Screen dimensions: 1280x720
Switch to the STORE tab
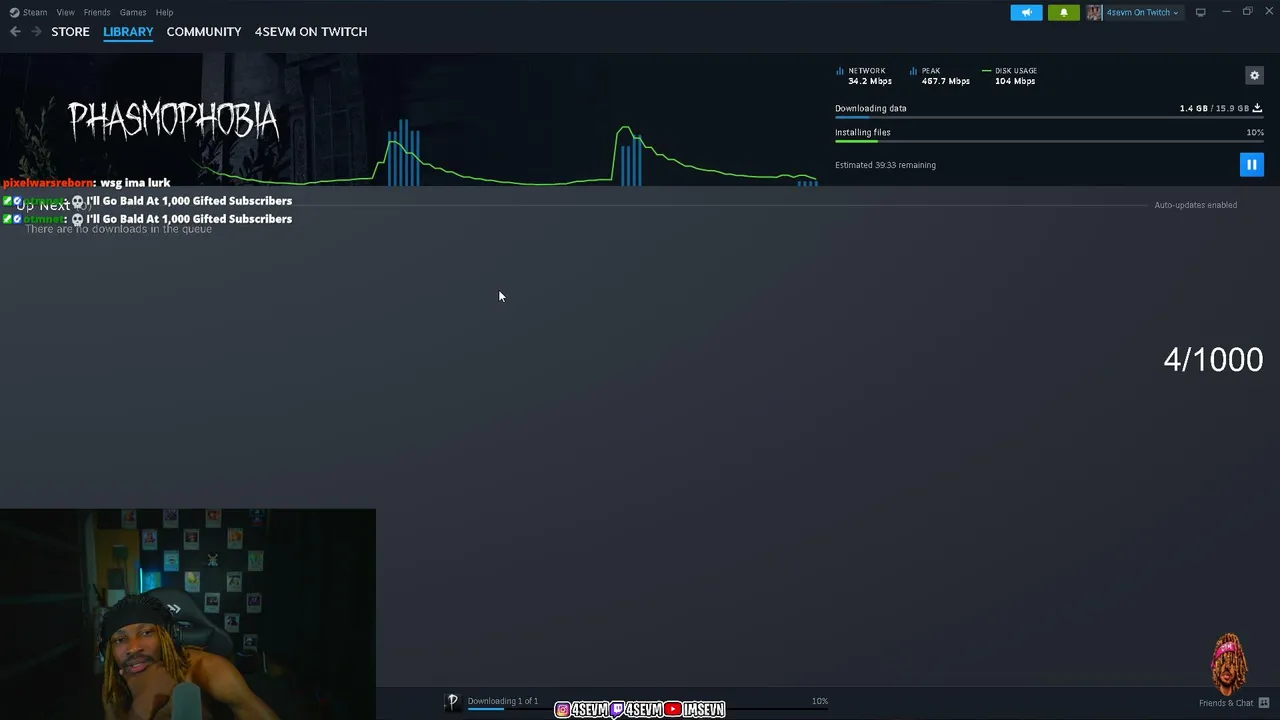tap(70, 32)
